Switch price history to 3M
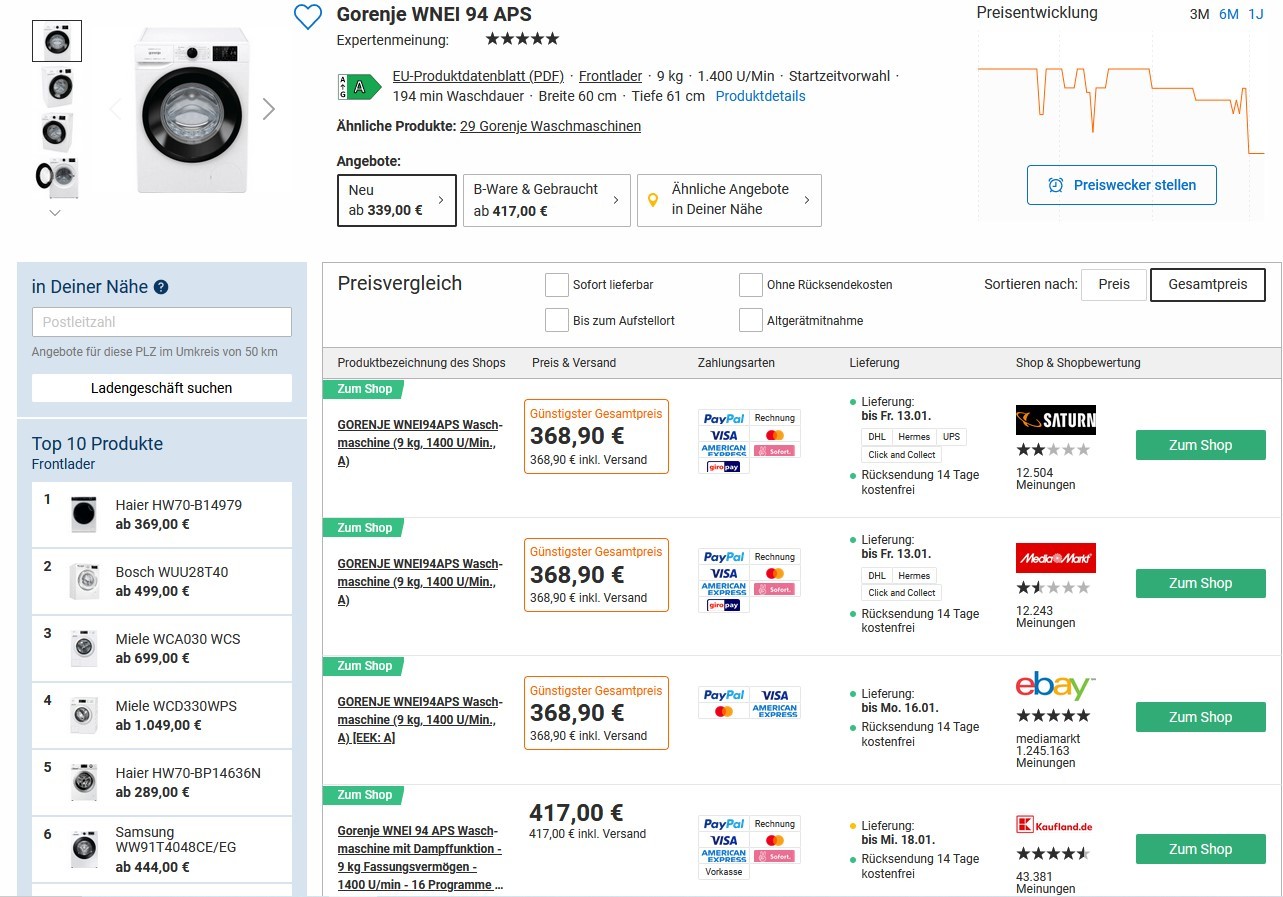Viewport: 1283px width, 897px height. 1199,14
